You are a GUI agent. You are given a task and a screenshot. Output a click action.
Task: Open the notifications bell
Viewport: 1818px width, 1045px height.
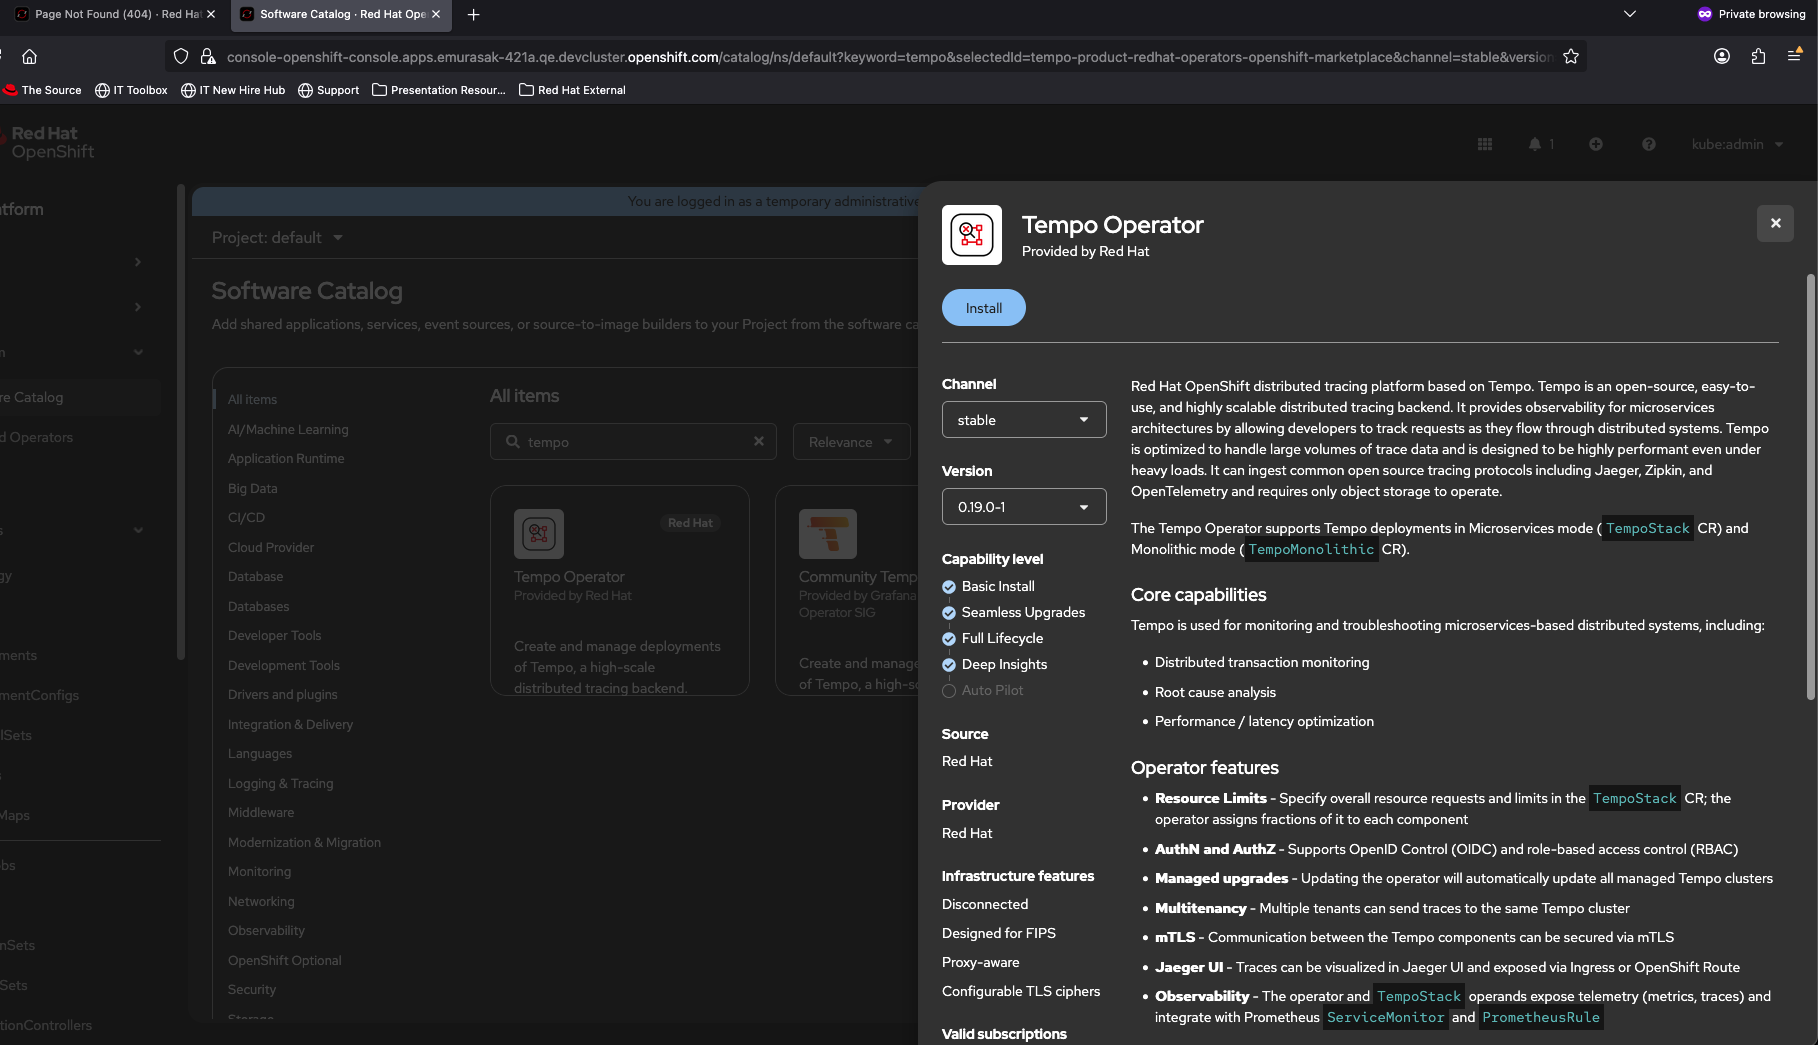pos(1535,145)
